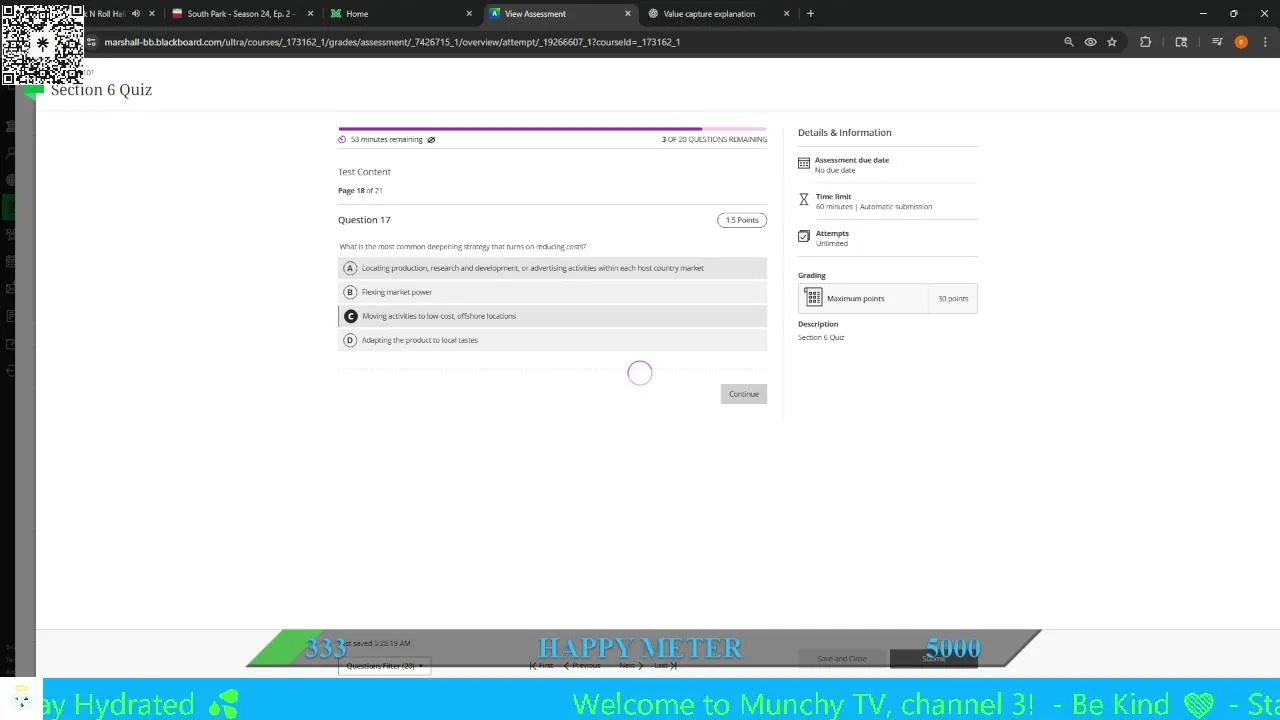Viewport: 1280px width, 720px height.
Task: Open the Chrome three-dot menu
Action: click(1264, 42)
